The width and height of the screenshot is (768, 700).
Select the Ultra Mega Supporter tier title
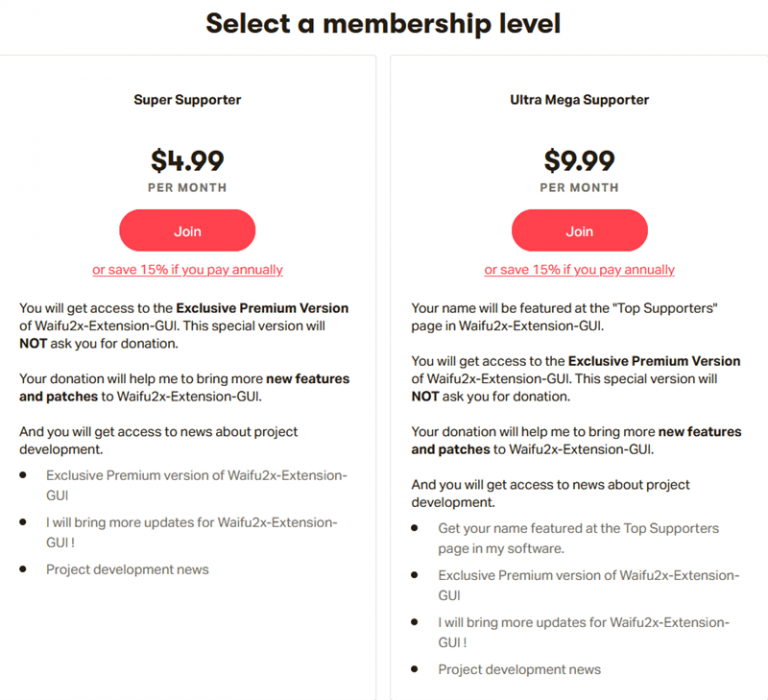point(579,100)
